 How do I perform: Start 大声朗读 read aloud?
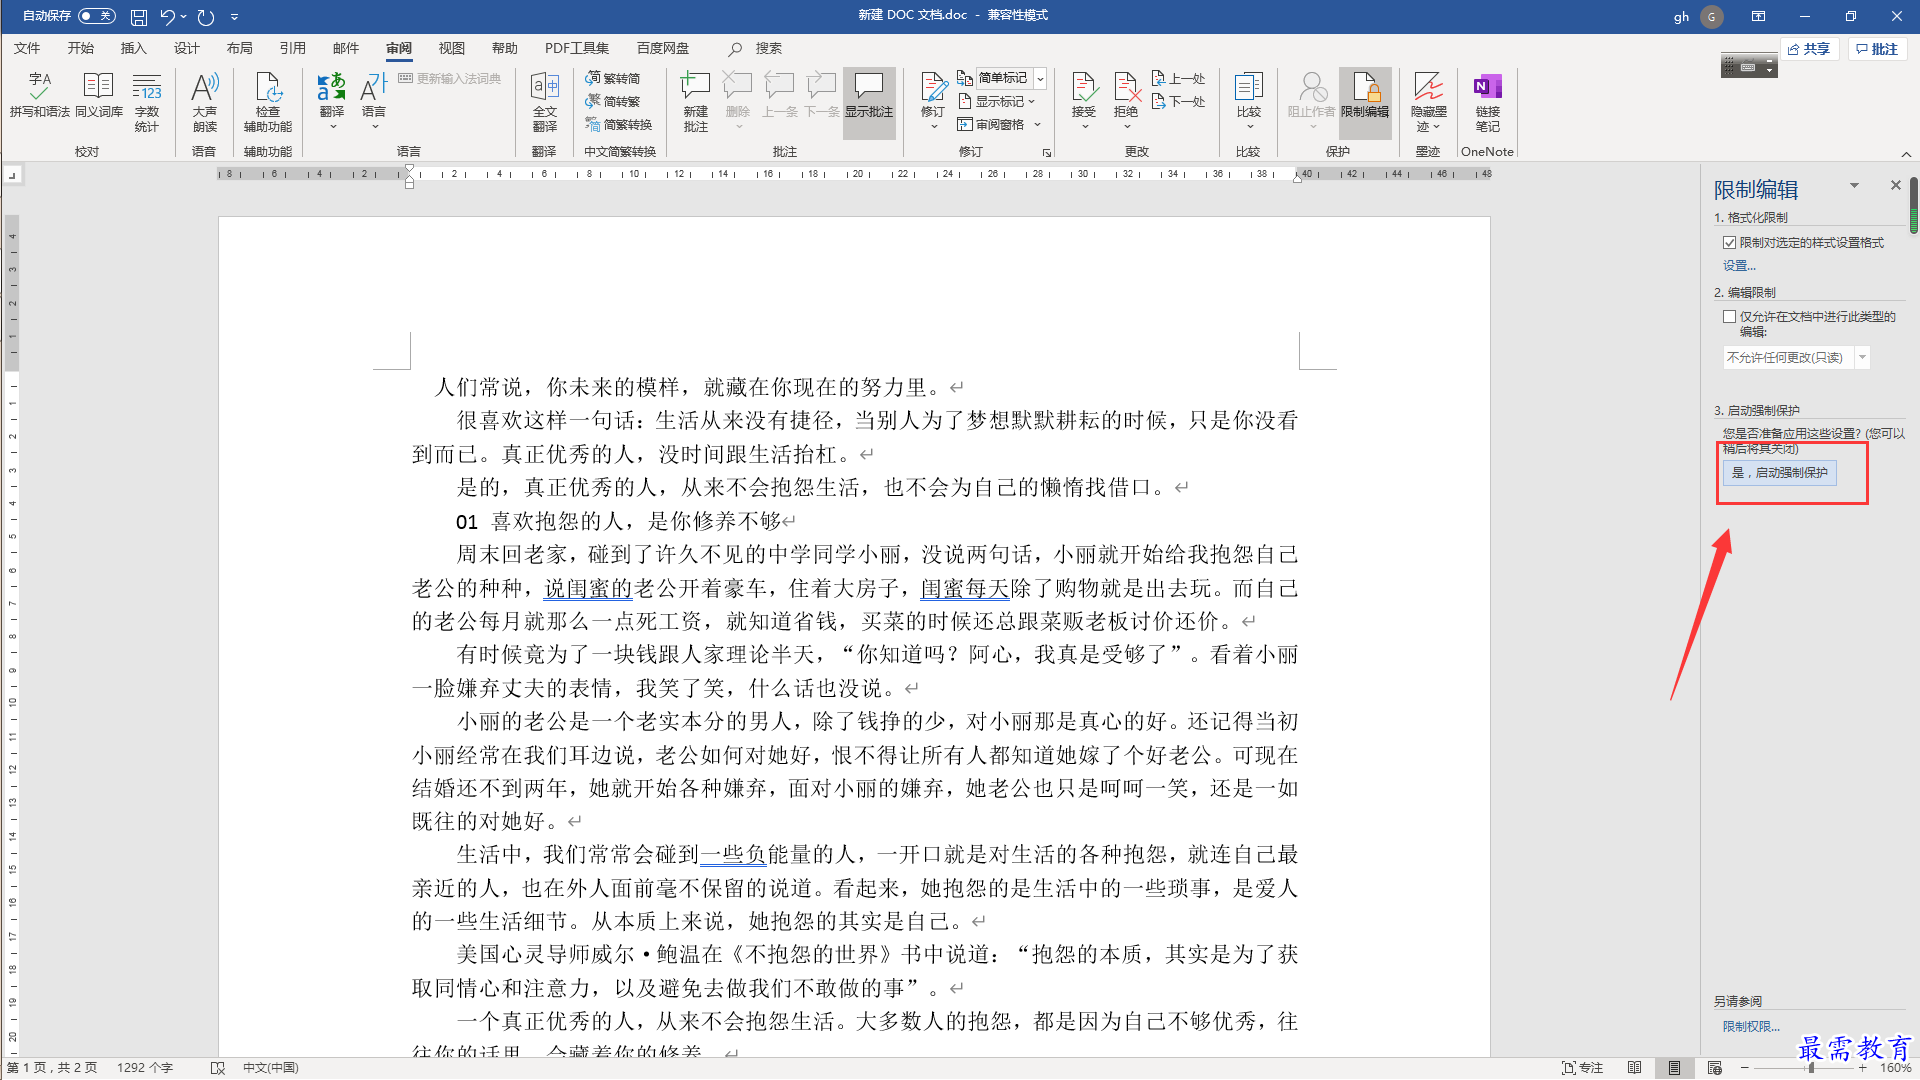click(x=205, y=102)
